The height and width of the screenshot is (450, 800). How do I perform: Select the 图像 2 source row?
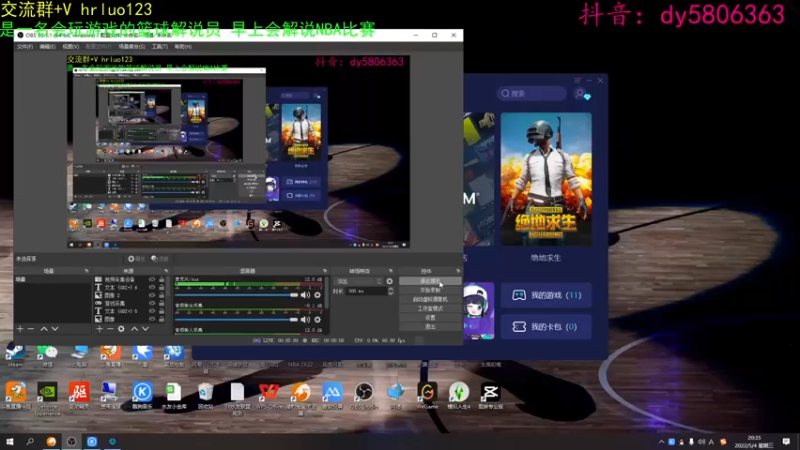[x=130, y=295]
